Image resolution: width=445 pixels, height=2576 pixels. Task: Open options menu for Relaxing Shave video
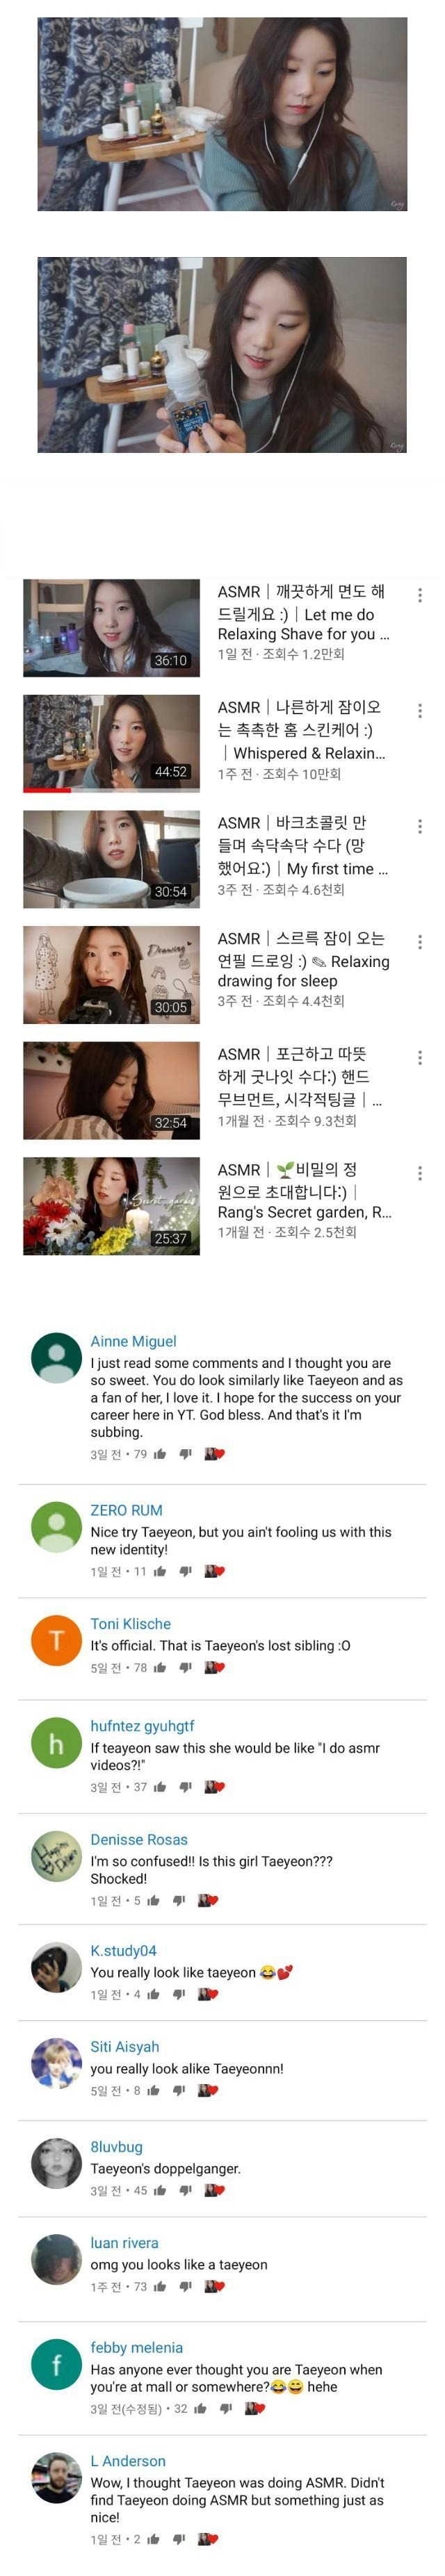point(419,595)
